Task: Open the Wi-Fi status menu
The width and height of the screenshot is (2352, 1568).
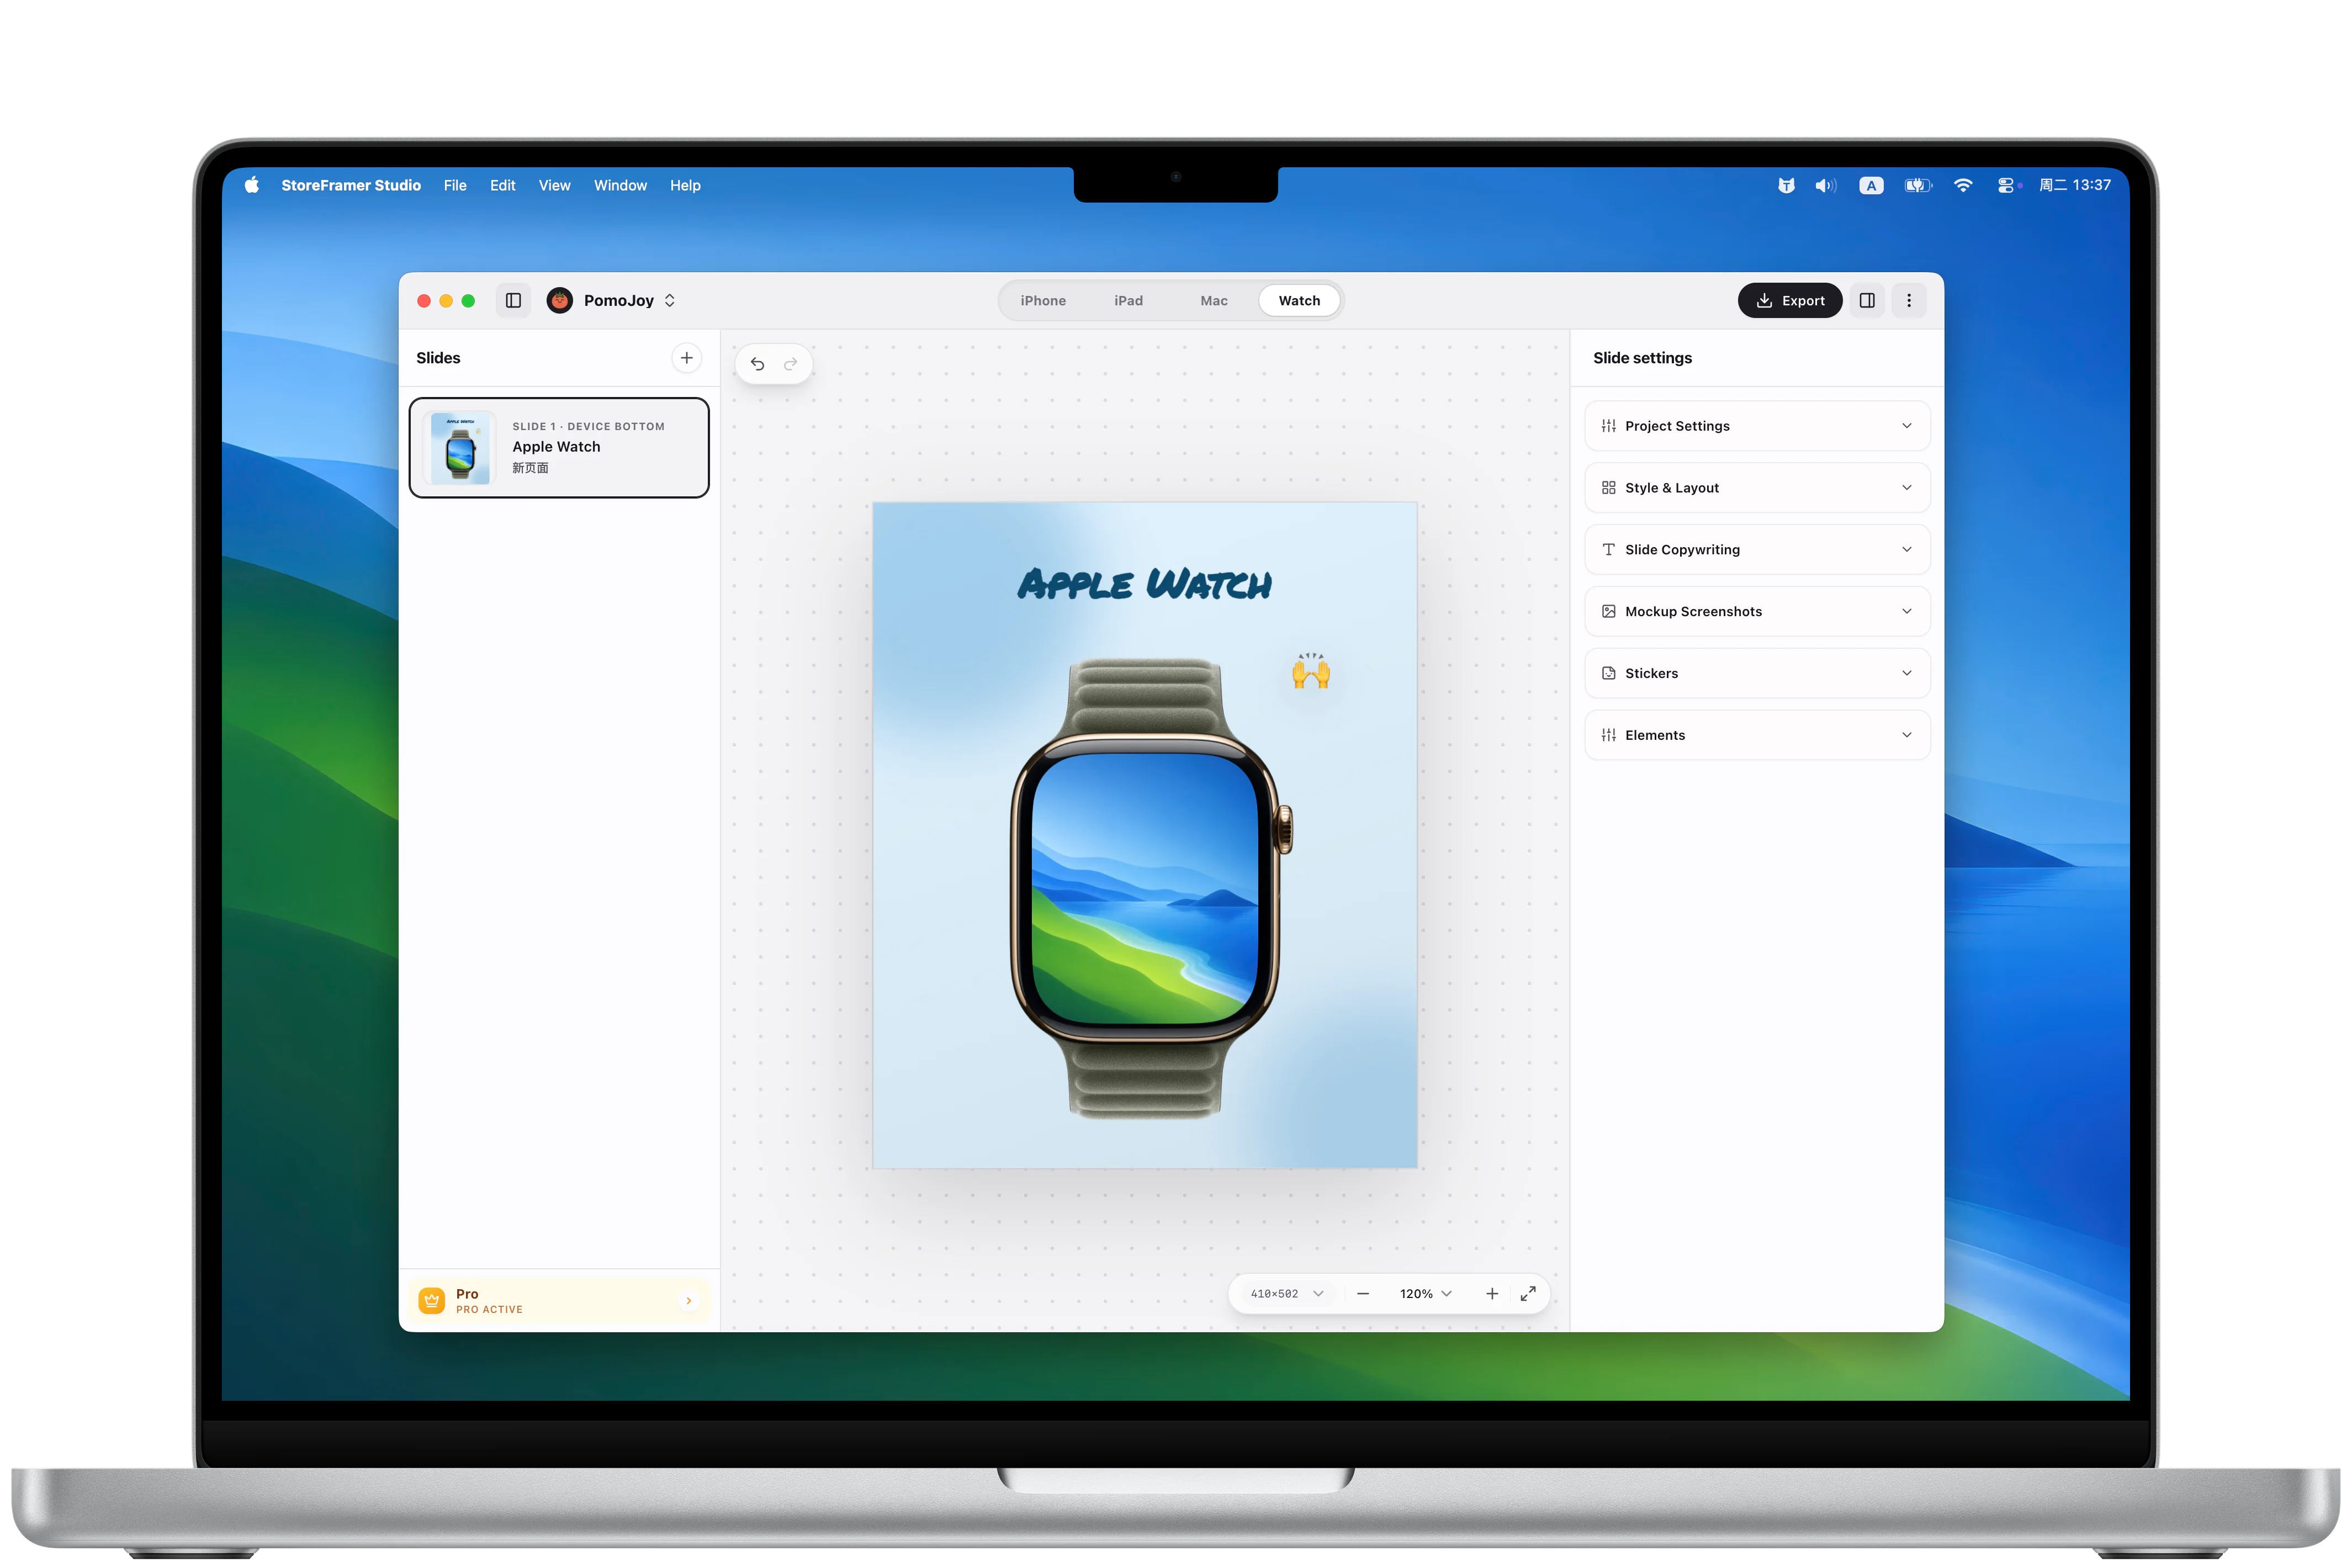Action: 1963,185
